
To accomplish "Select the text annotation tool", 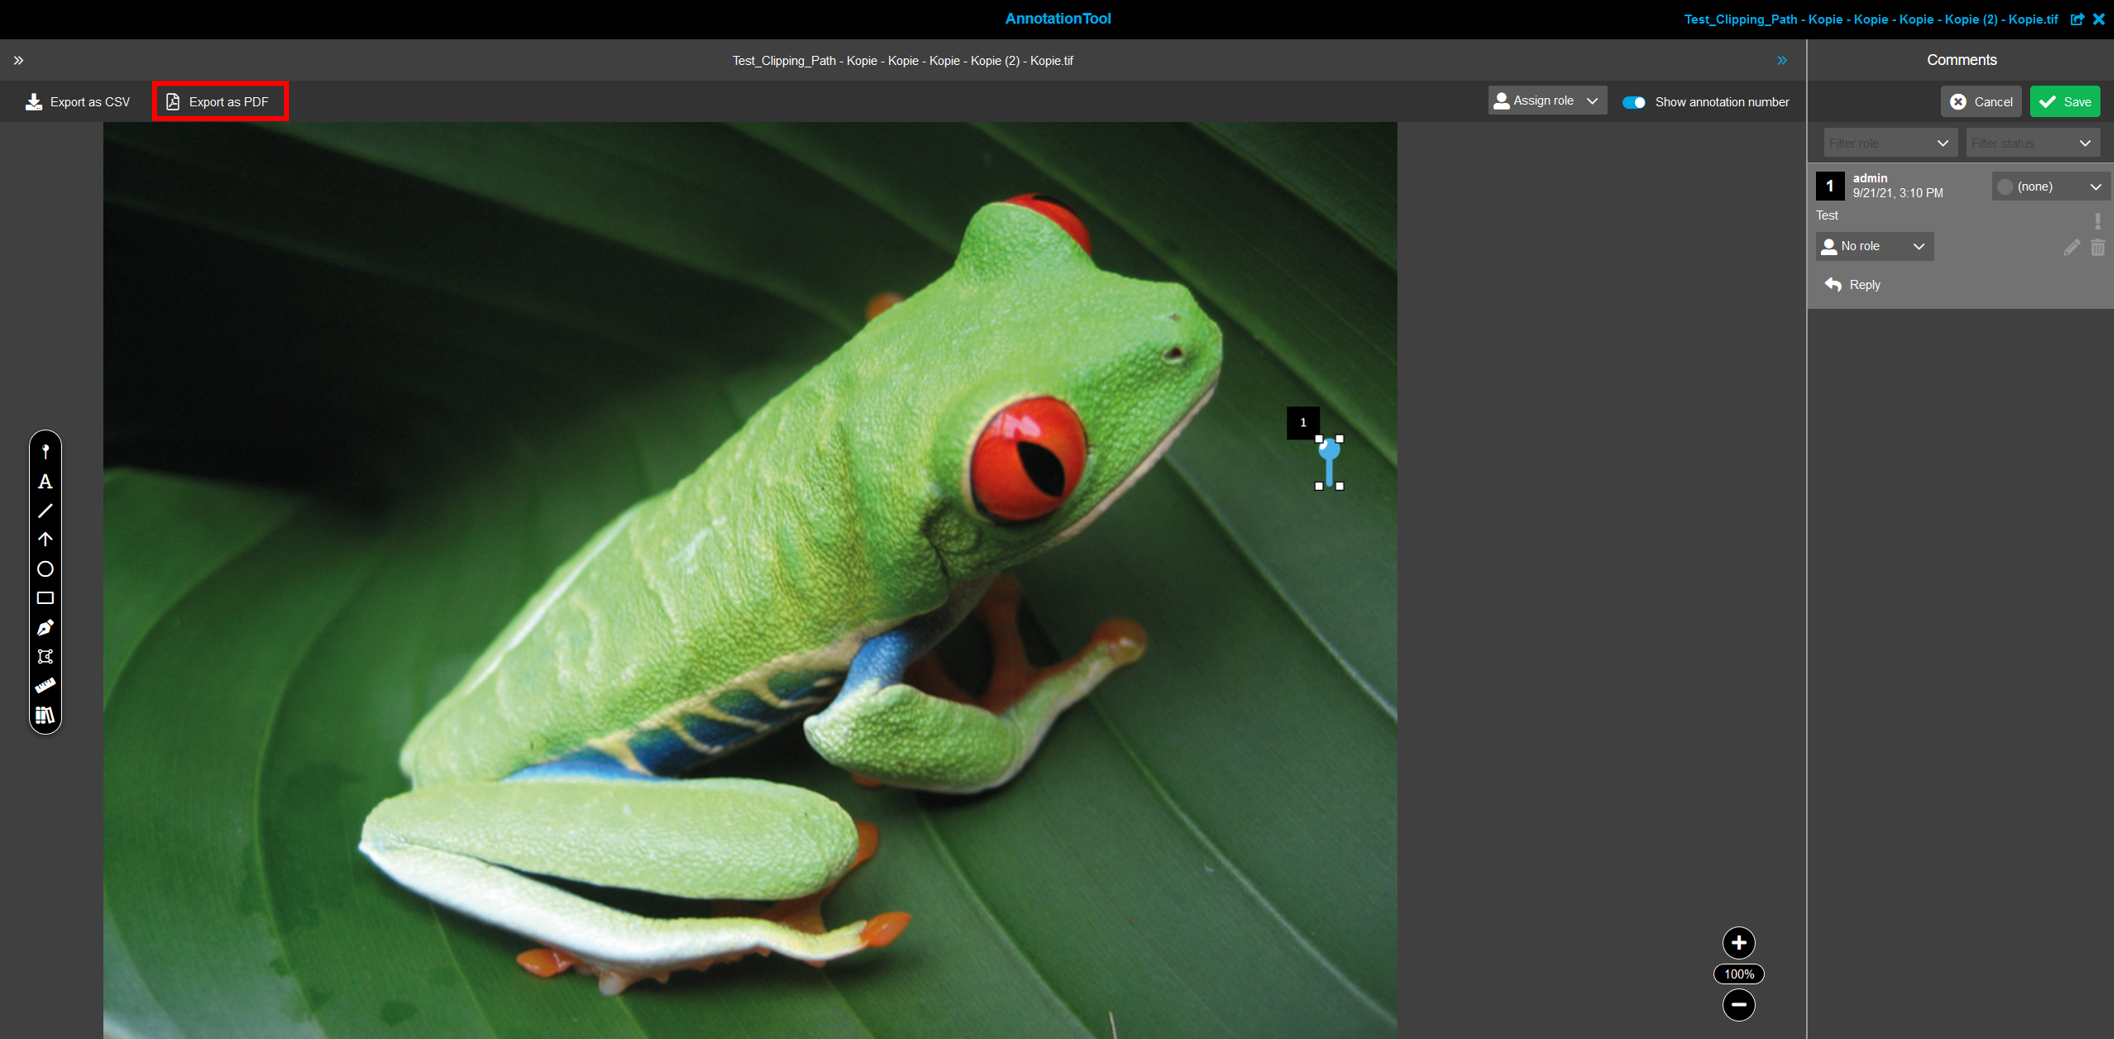I will 45,481.
